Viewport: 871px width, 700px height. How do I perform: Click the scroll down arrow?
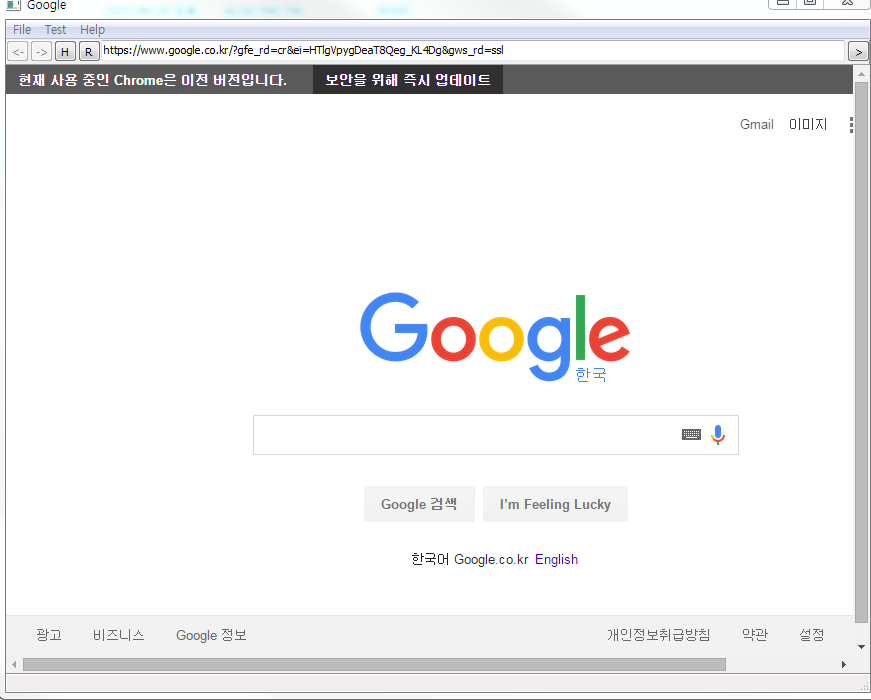pyautogui.click(x=861, y=647)
